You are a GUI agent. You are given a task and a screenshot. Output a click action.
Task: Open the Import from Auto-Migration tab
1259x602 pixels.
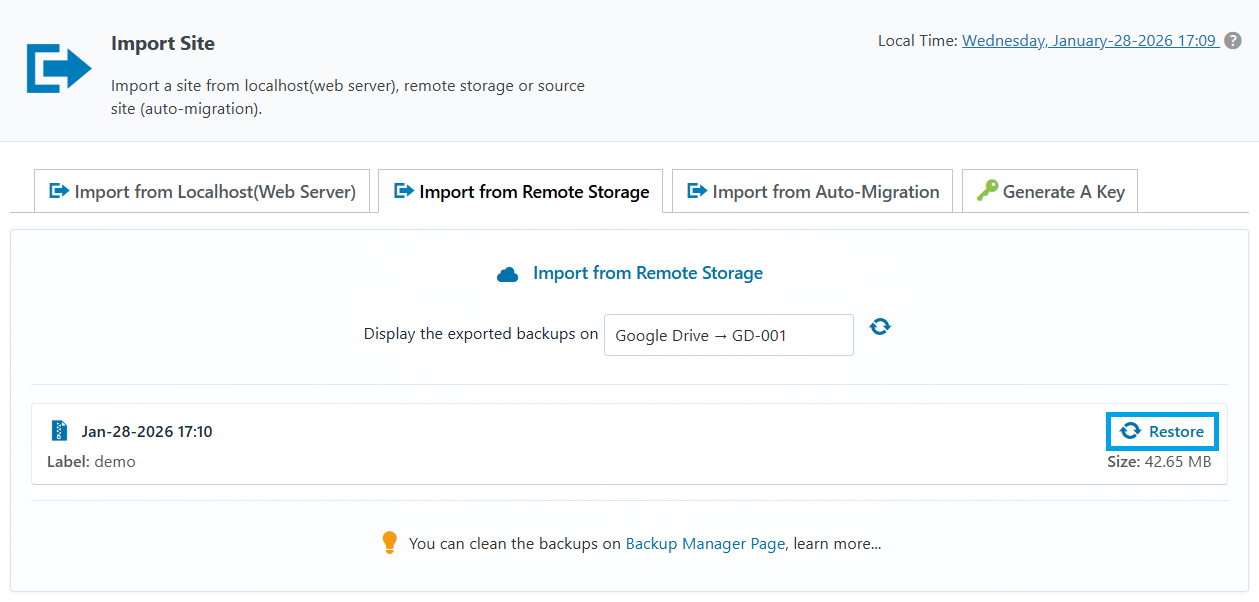(x=812, y=191)
